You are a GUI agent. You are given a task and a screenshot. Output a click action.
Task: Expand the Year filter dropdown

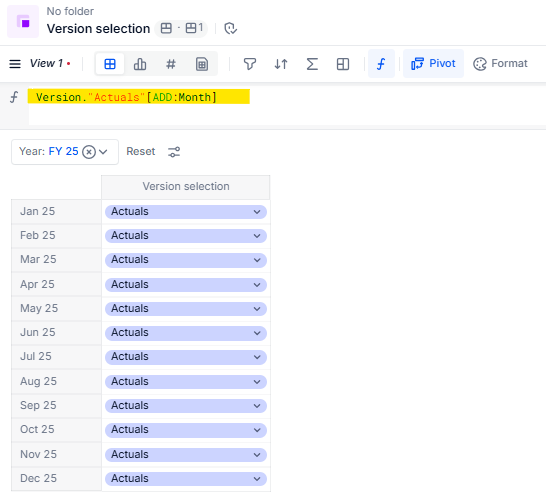point(103,152)
